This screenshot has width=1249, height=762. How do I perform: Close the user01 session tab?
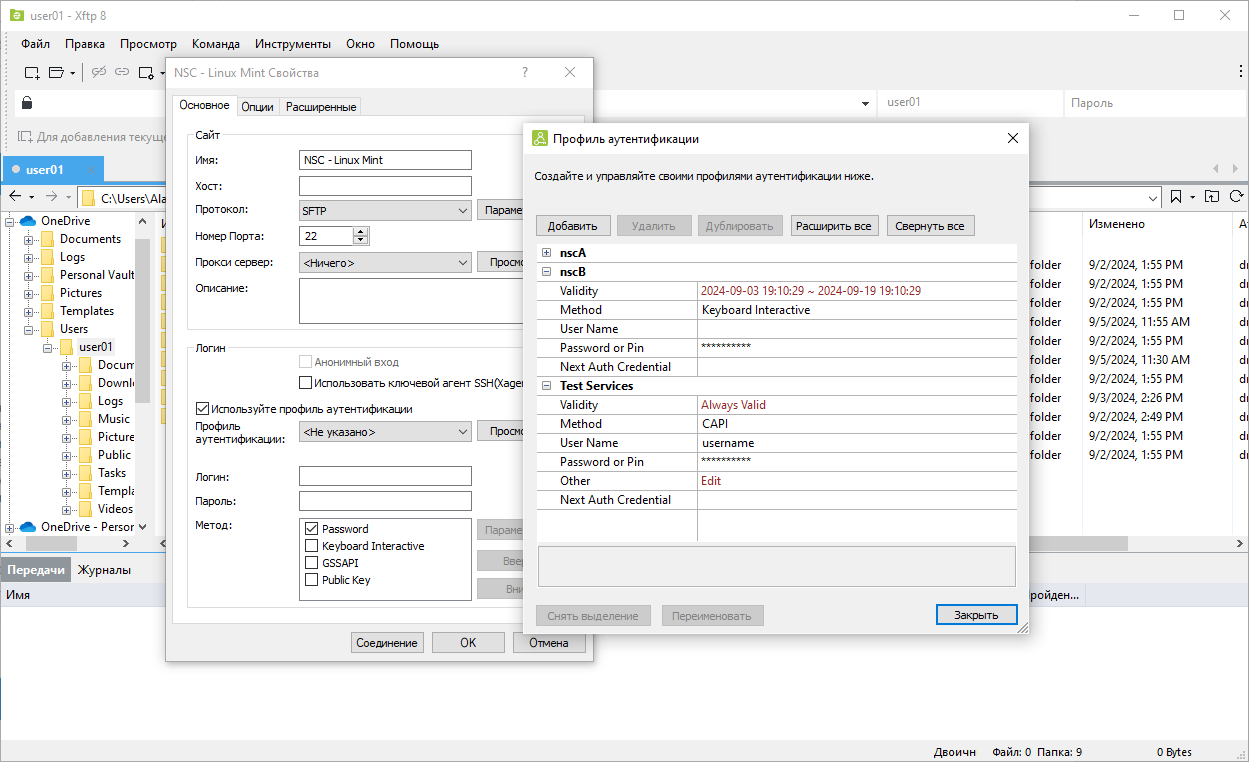pos(90,170)
